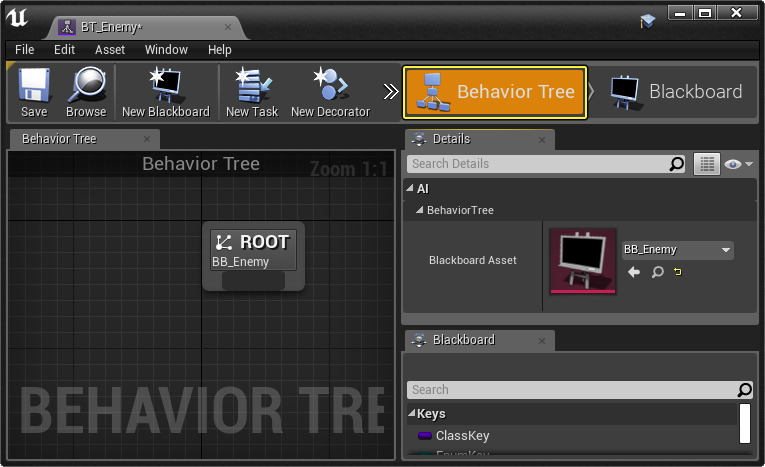This screenshot has height=467, width=765.
Task: Minimize the editor window
Action: [680, 13]
